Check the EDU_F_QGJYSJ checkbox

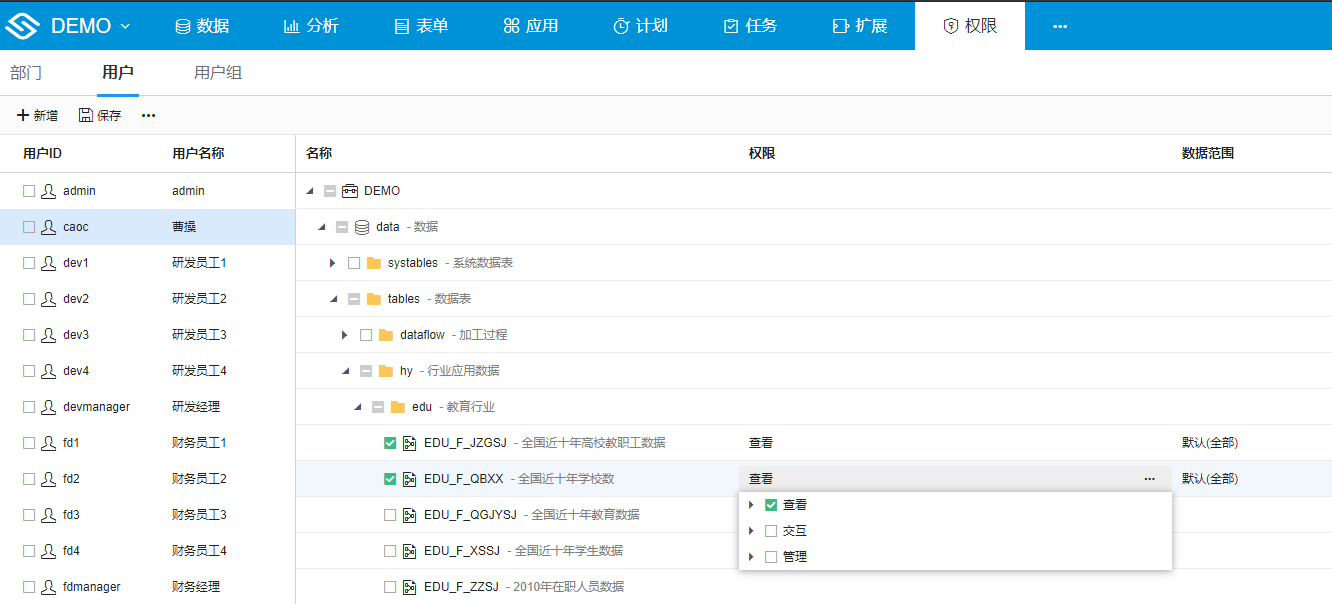tap(389, 514)
